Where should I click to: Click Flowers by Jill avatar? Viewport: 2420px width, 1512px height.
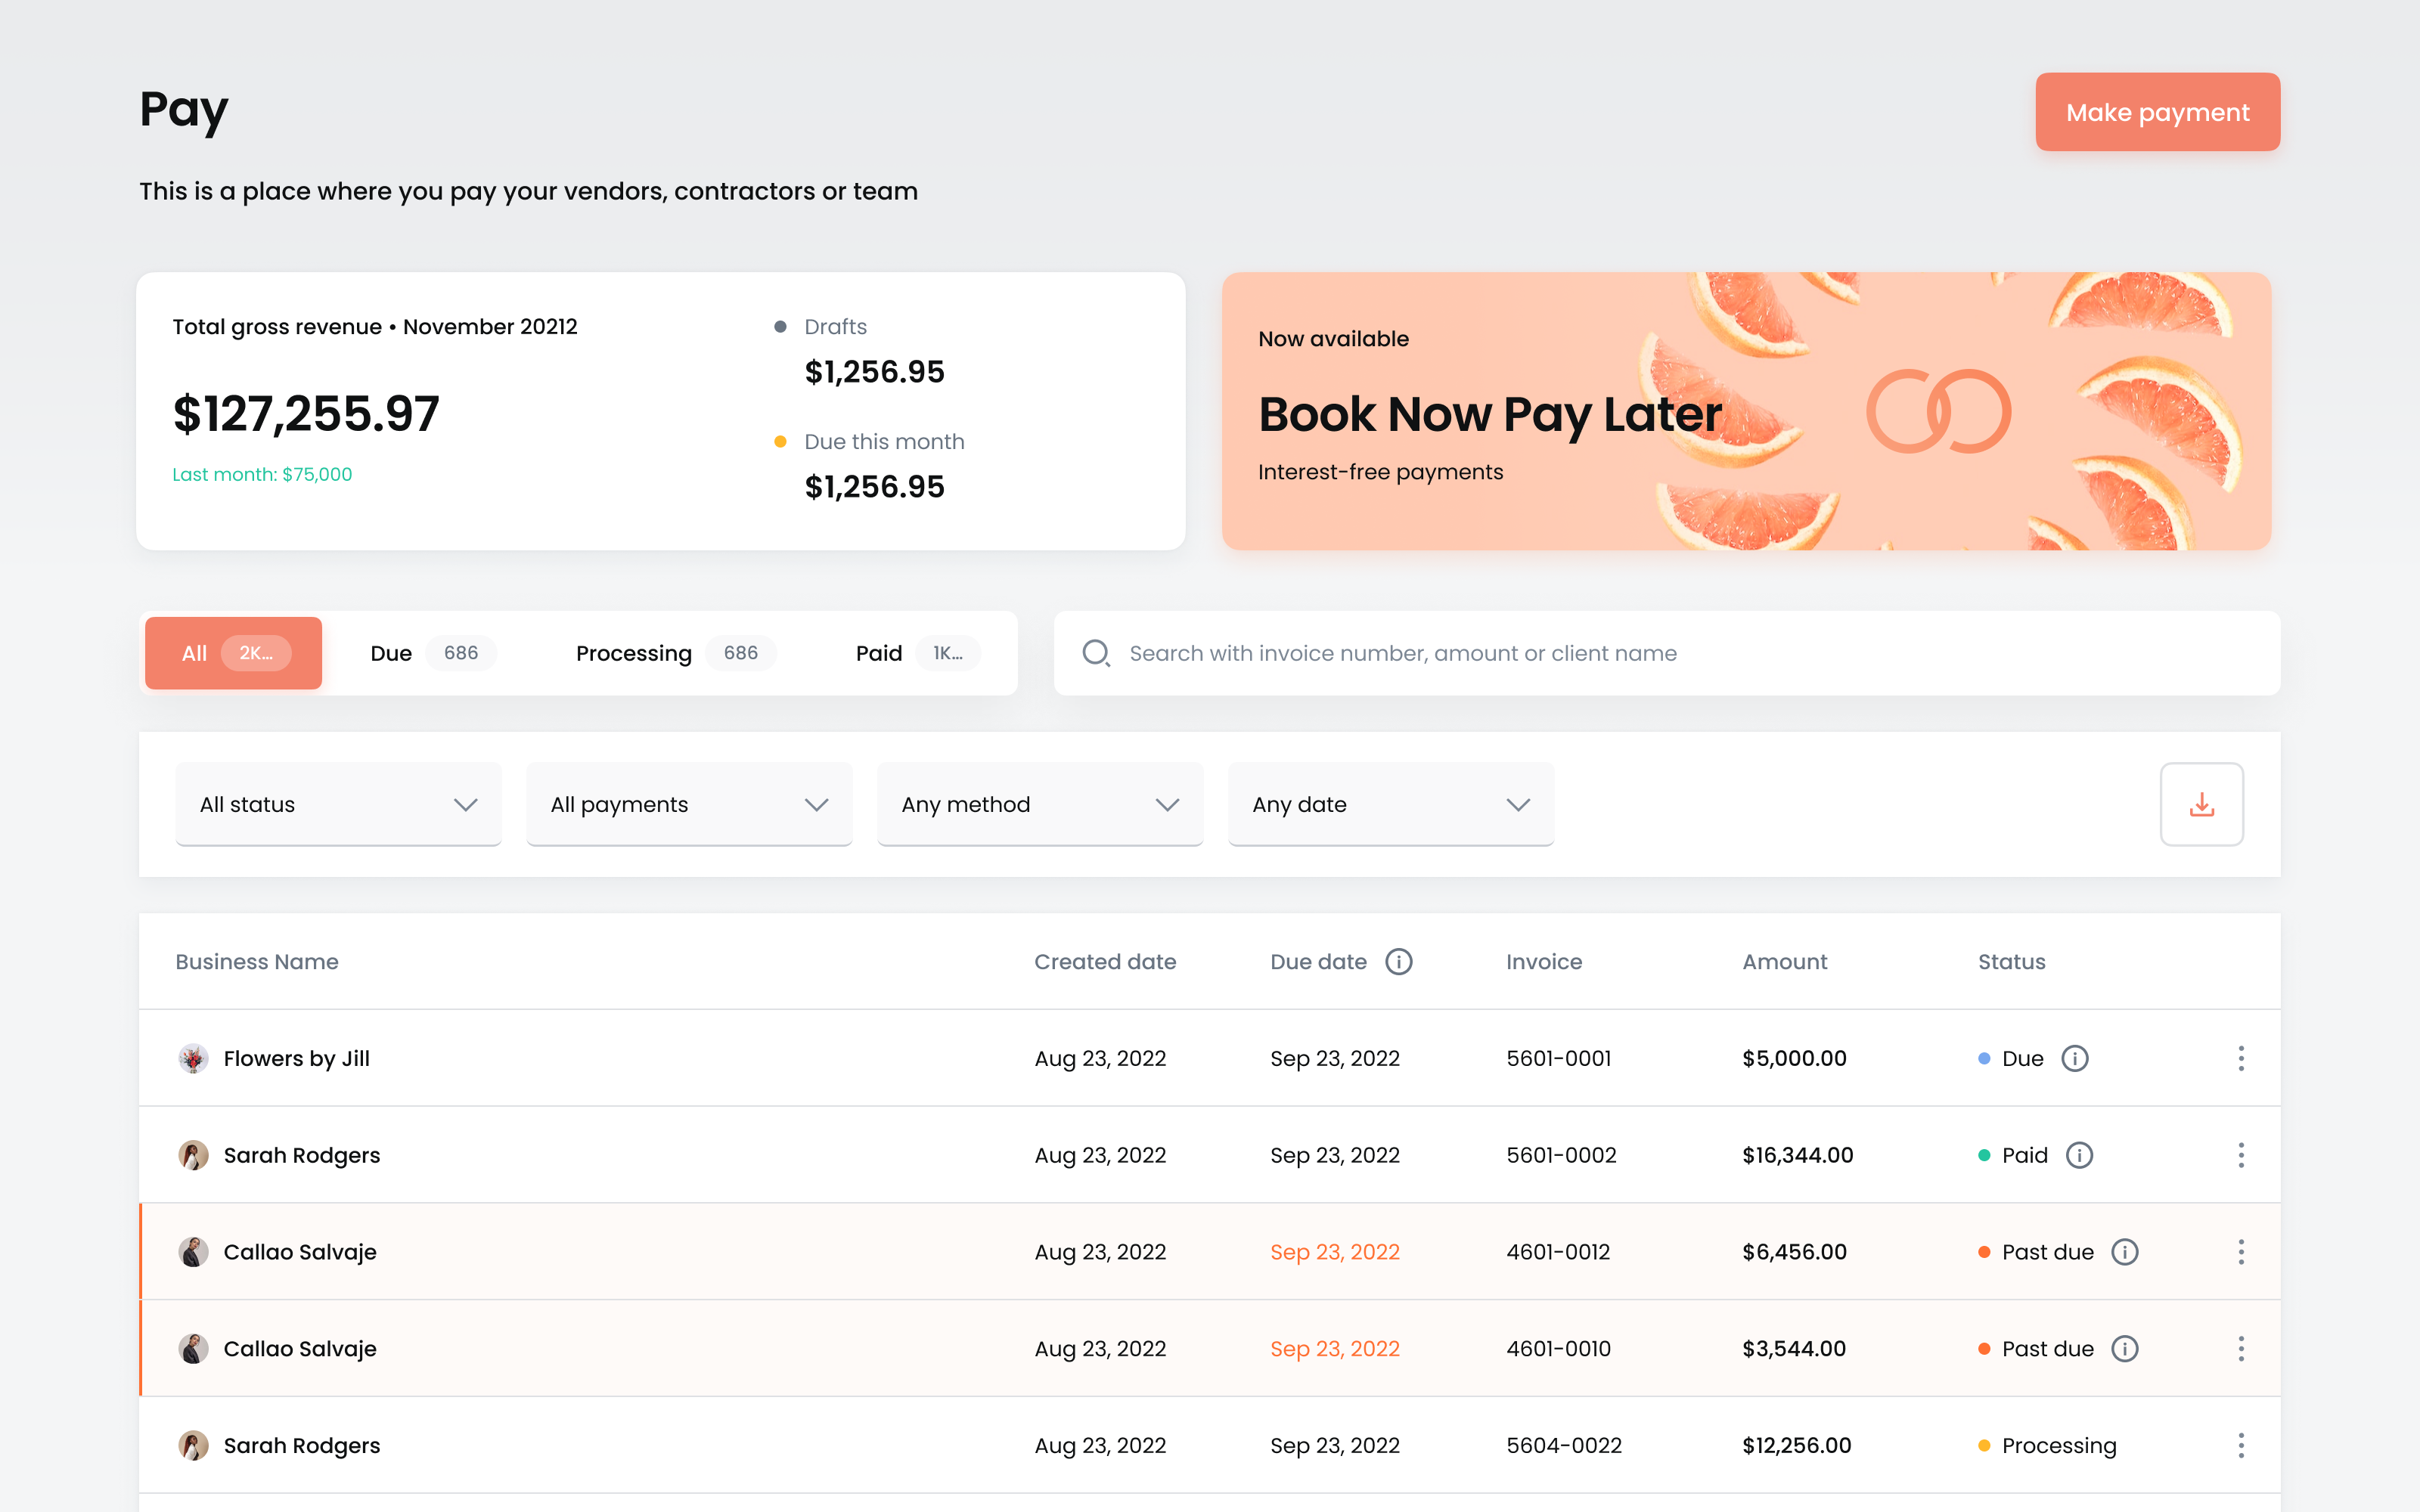pyautogui.click(x=193, y=1058)
